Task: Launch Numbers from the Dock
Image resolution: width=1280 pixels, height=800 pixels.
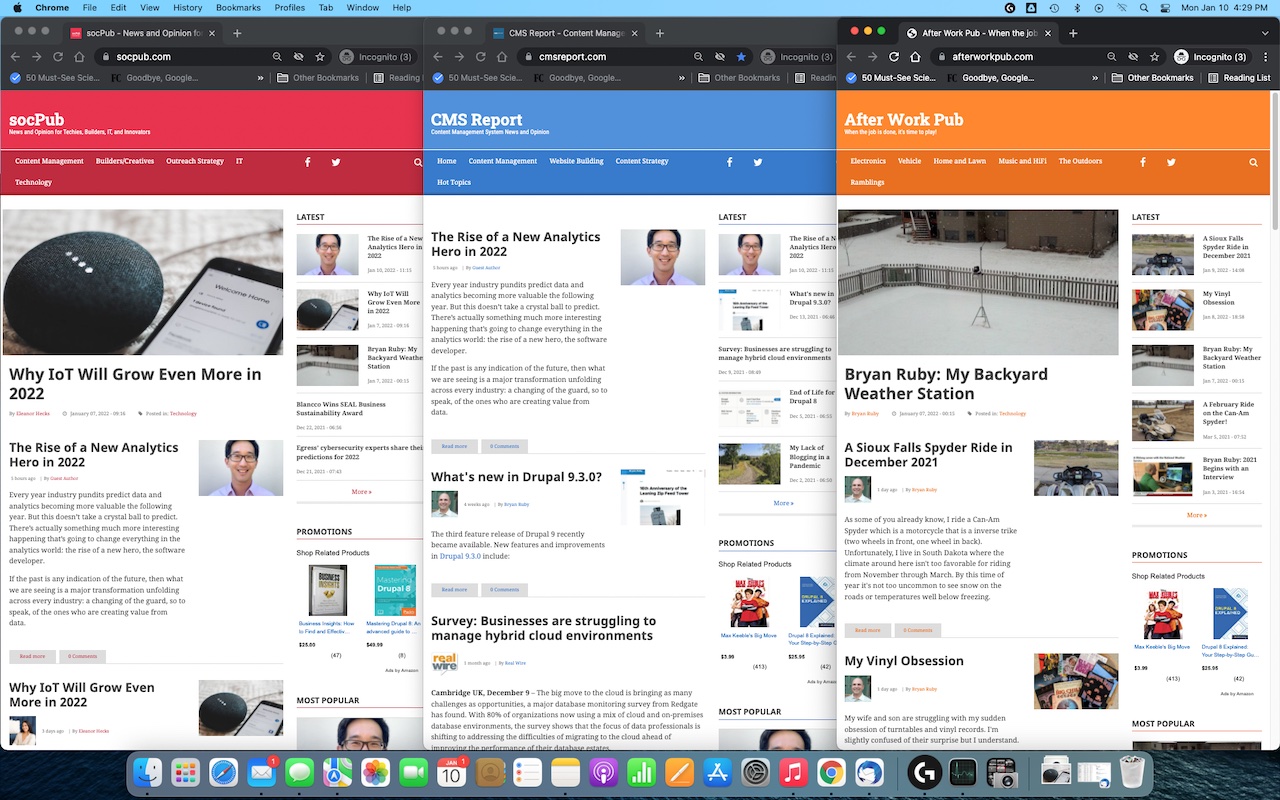Action: (x=641, y=772)
